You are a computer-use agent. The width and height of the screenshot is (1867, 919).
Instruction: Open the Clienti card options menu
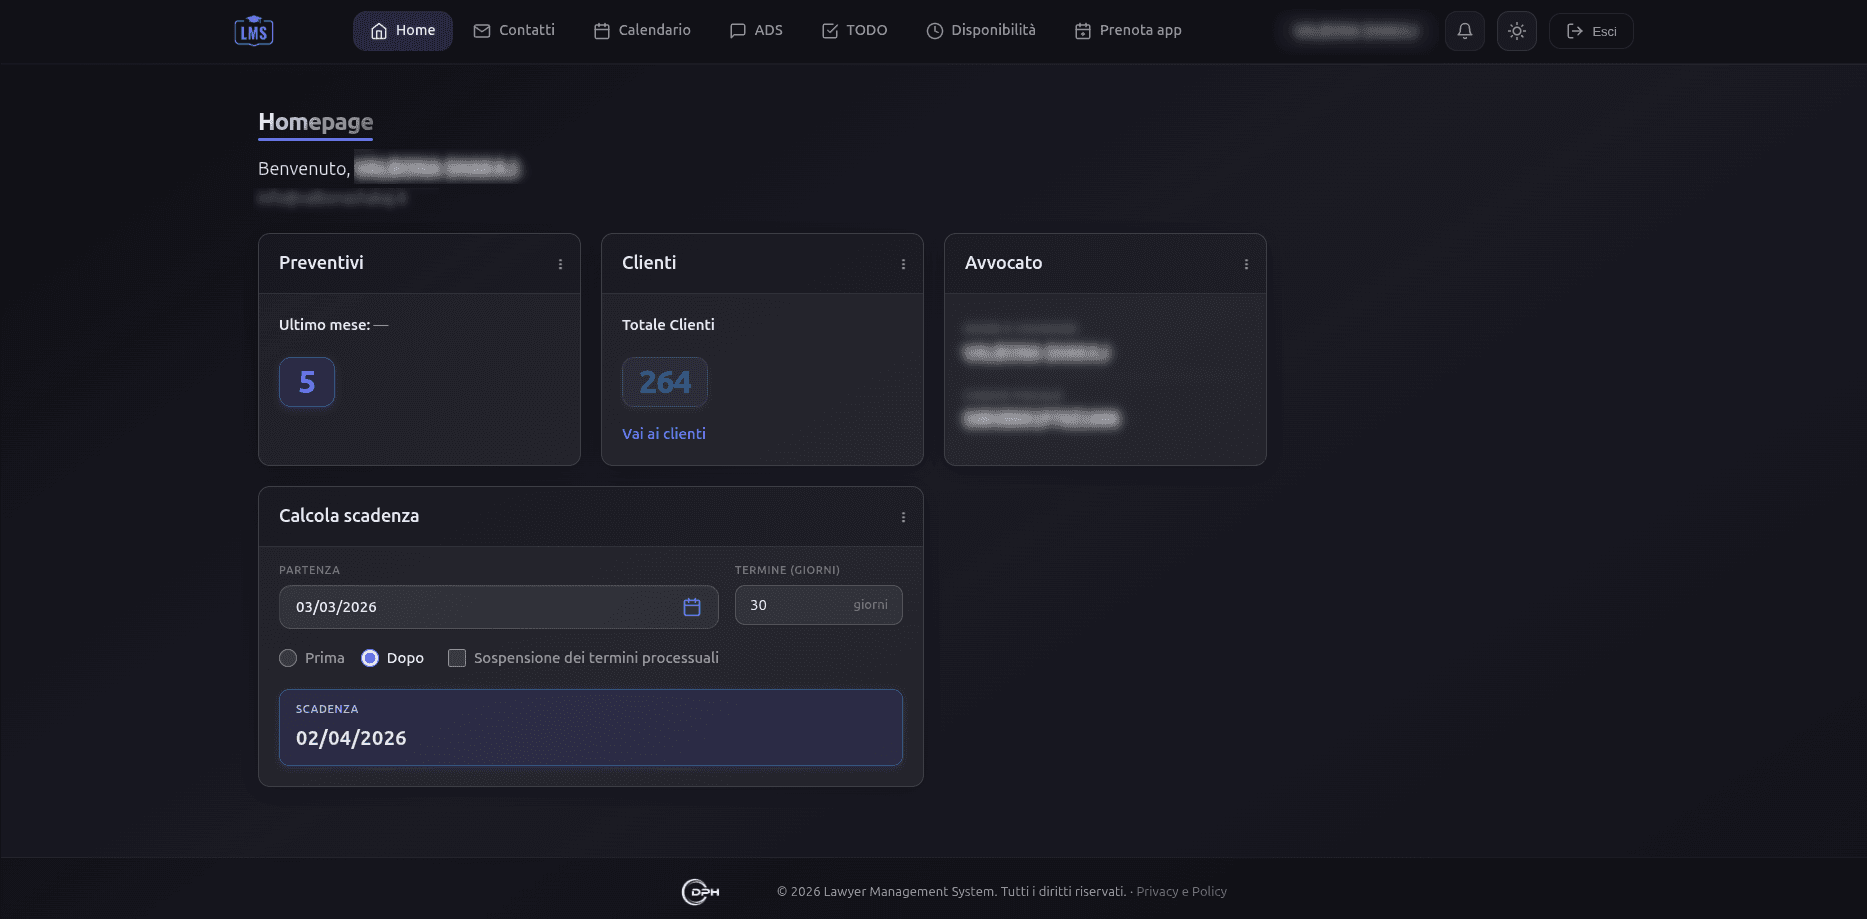(903, 264)
